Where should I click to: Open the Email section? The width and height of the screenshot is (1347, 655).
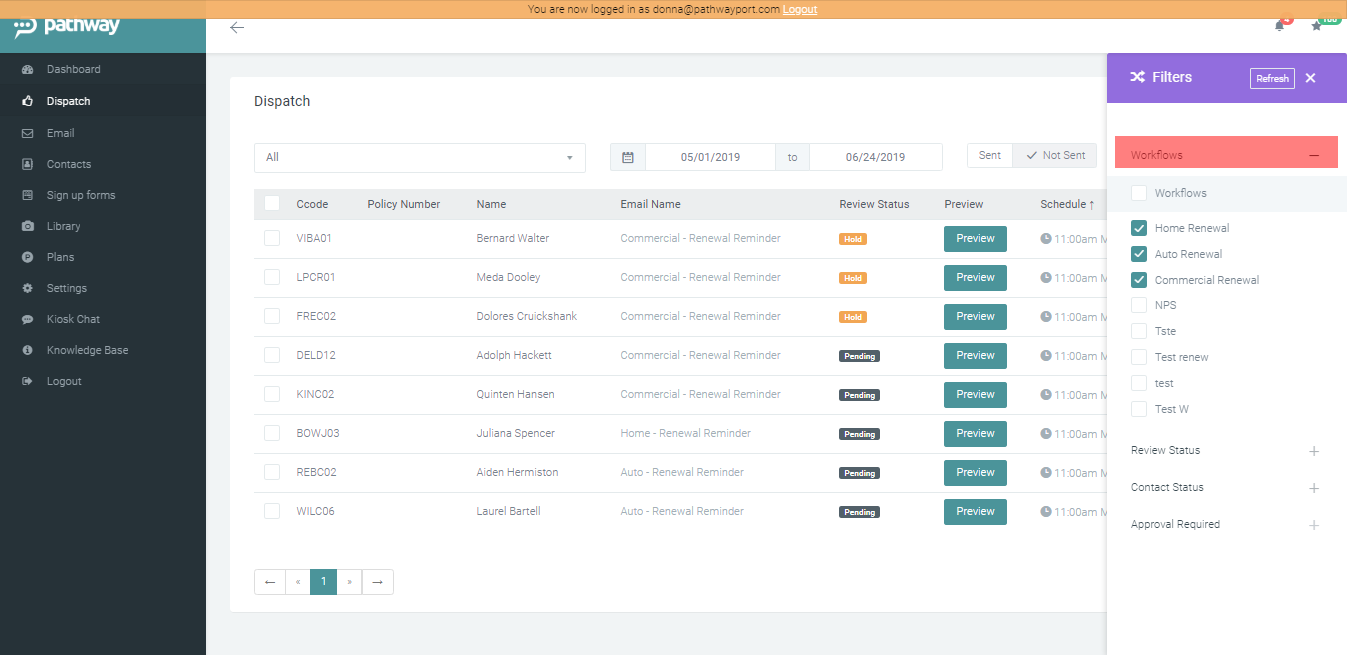pos(60,132)
